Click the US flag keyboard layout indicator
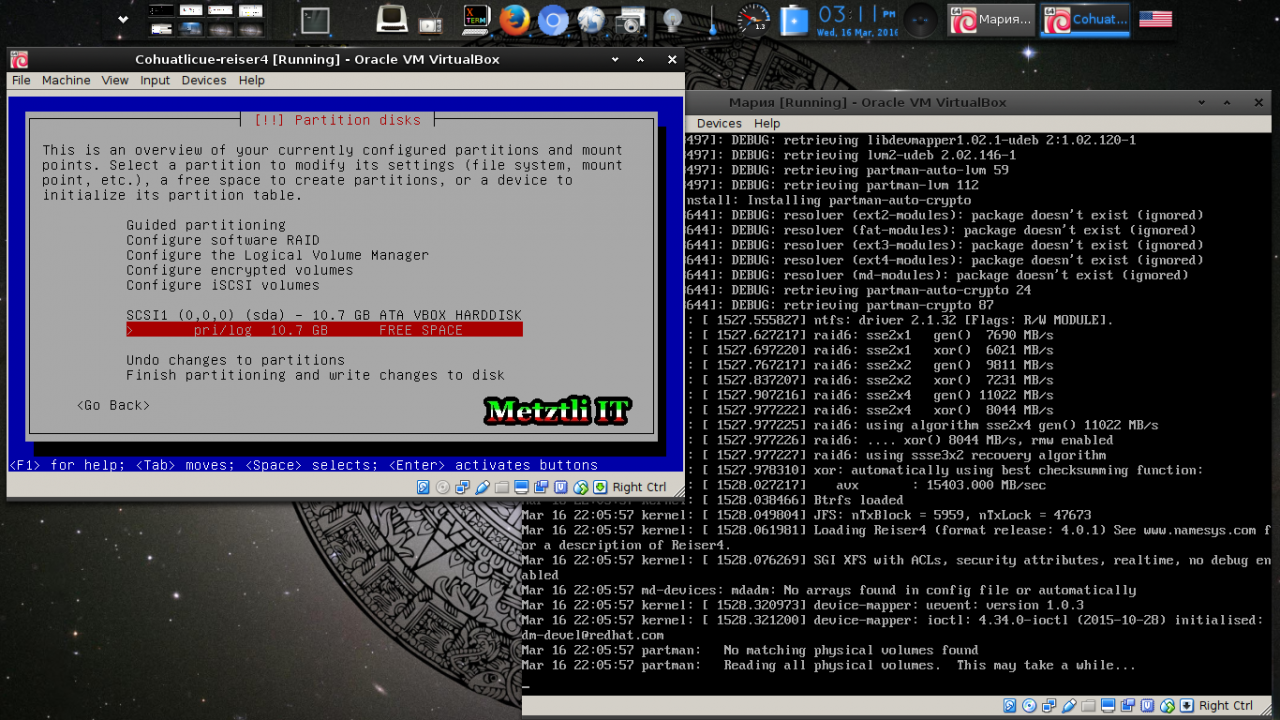Screen dimensions: 1280x720 pos(1155,19)
